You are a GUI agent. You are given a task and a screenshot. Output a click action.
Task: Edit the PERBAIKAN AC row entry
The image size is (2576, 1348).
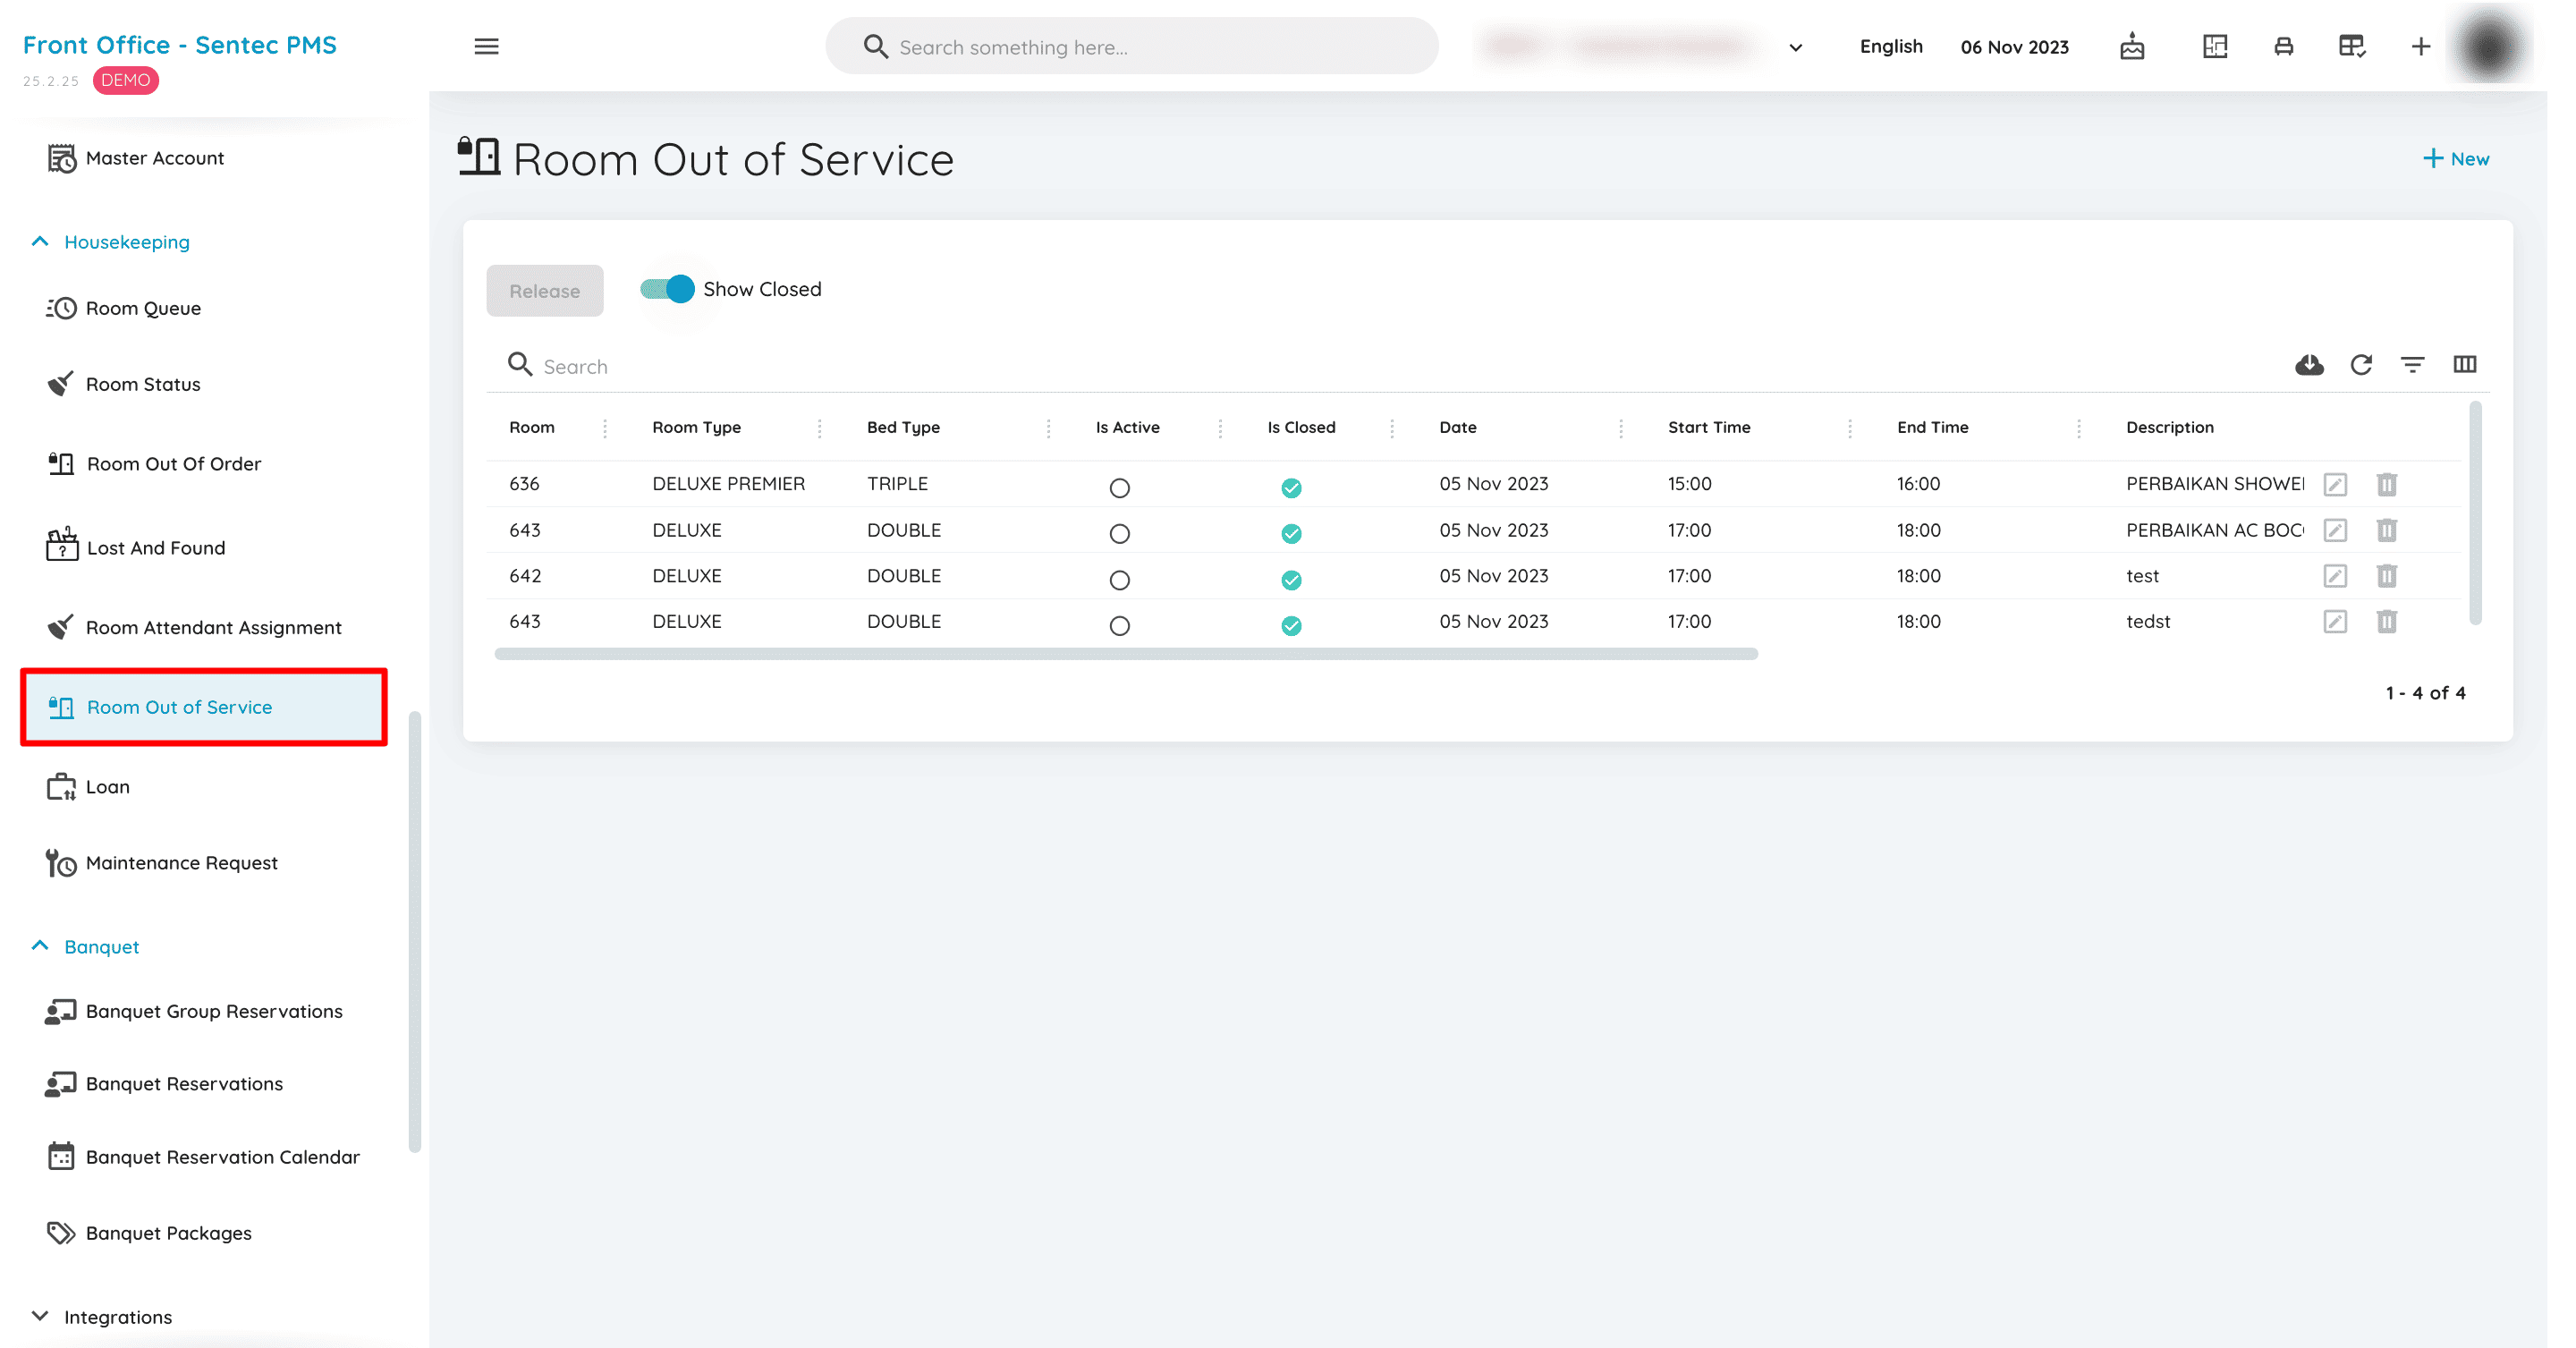pos(2334,530)
